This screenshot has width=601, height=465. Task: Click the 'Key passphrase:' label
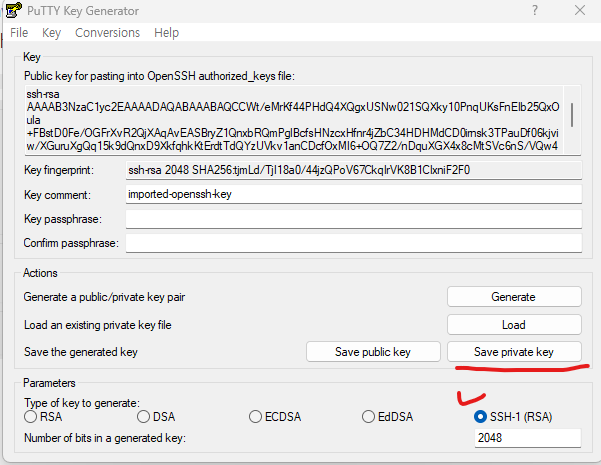(63, 219)
